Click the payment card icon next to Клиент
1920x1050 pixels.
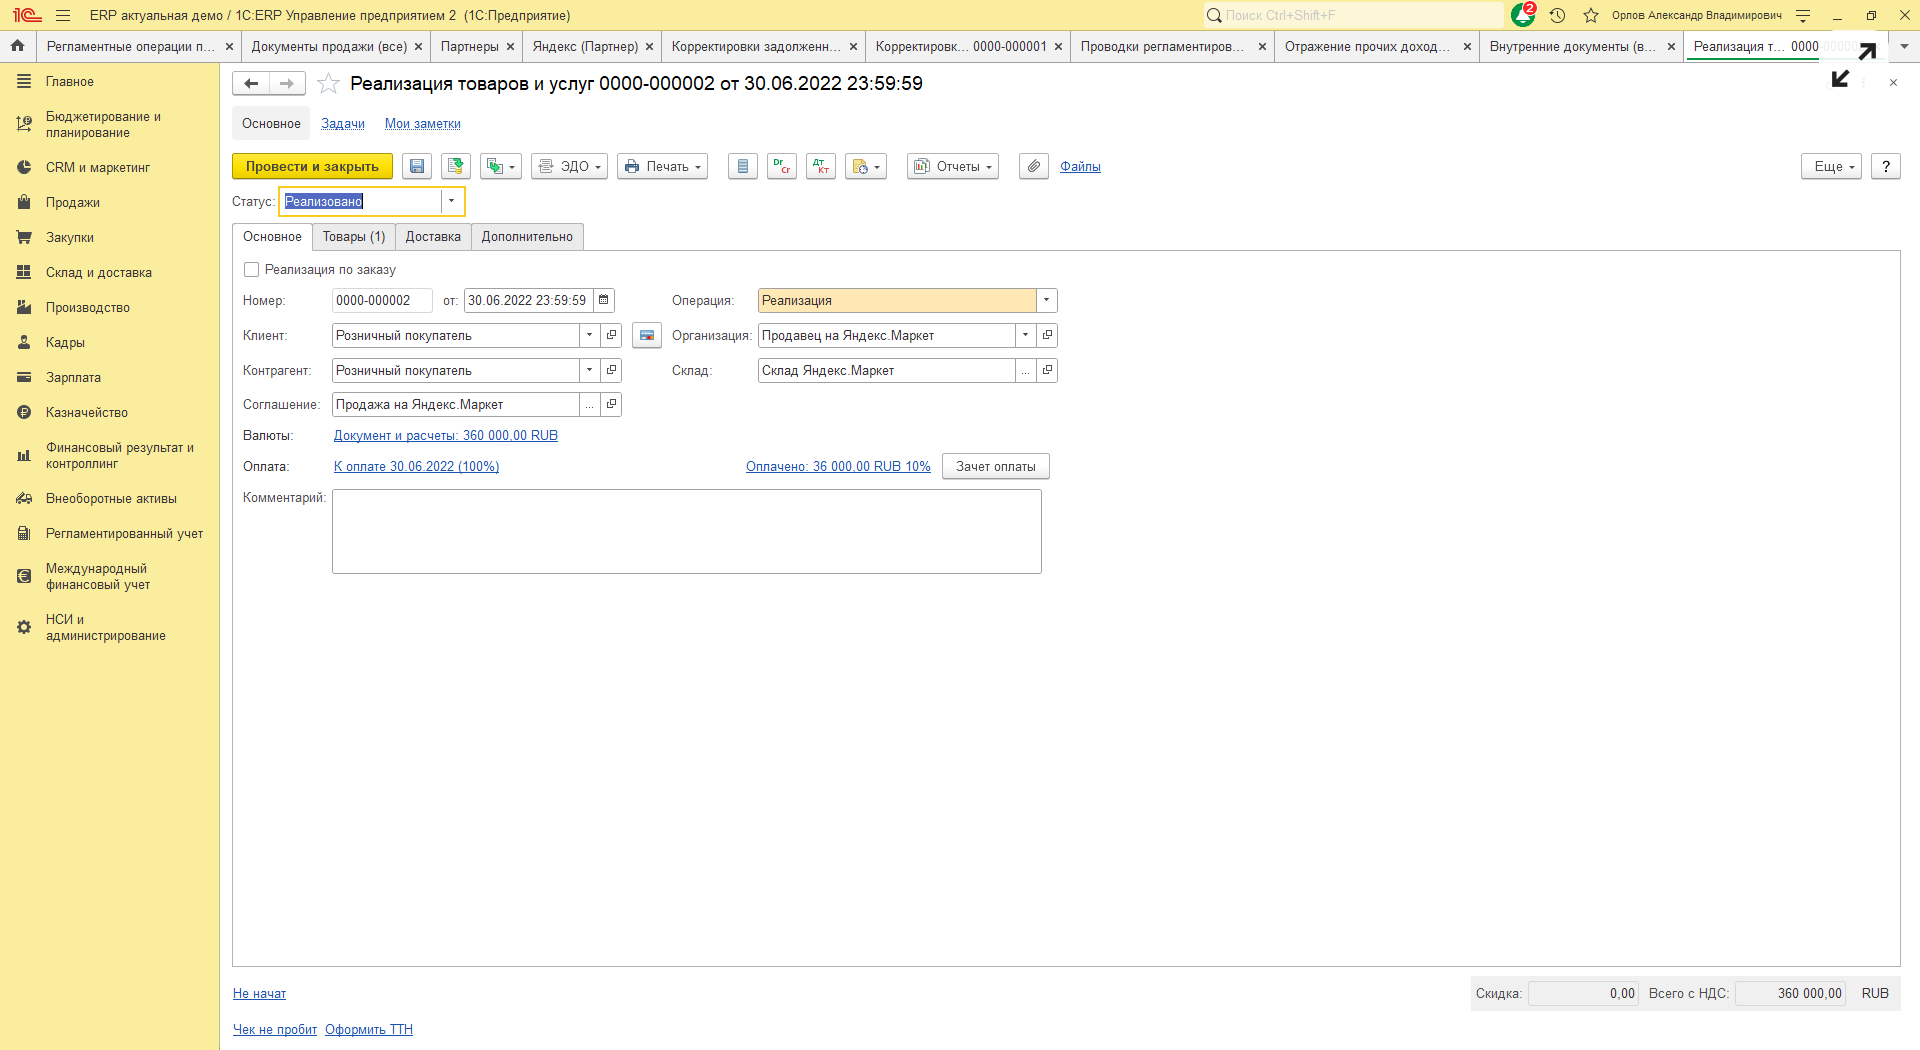pyautogui.click(x=647, y=336)
